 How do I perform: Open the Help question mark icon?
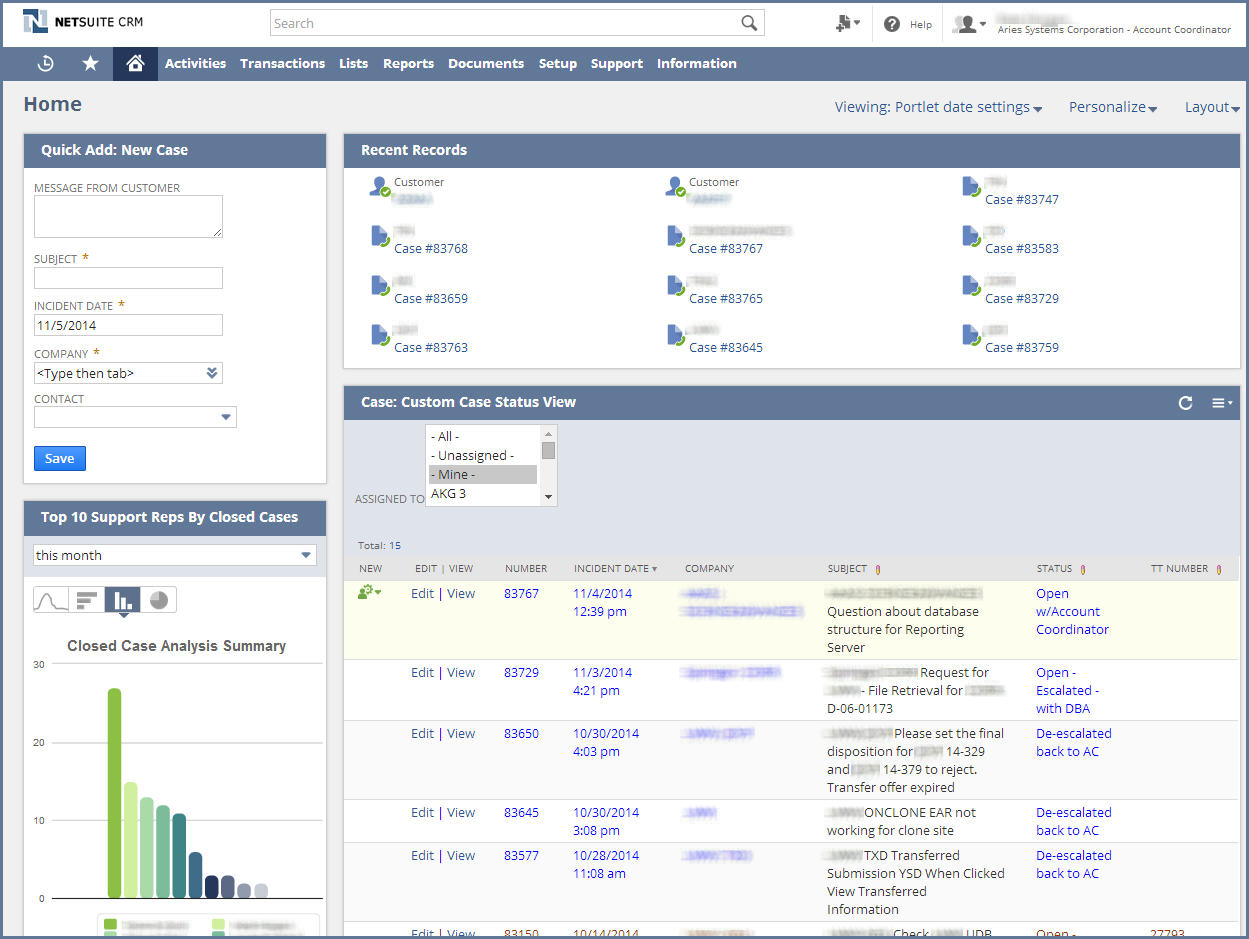(x=892, y=24)
